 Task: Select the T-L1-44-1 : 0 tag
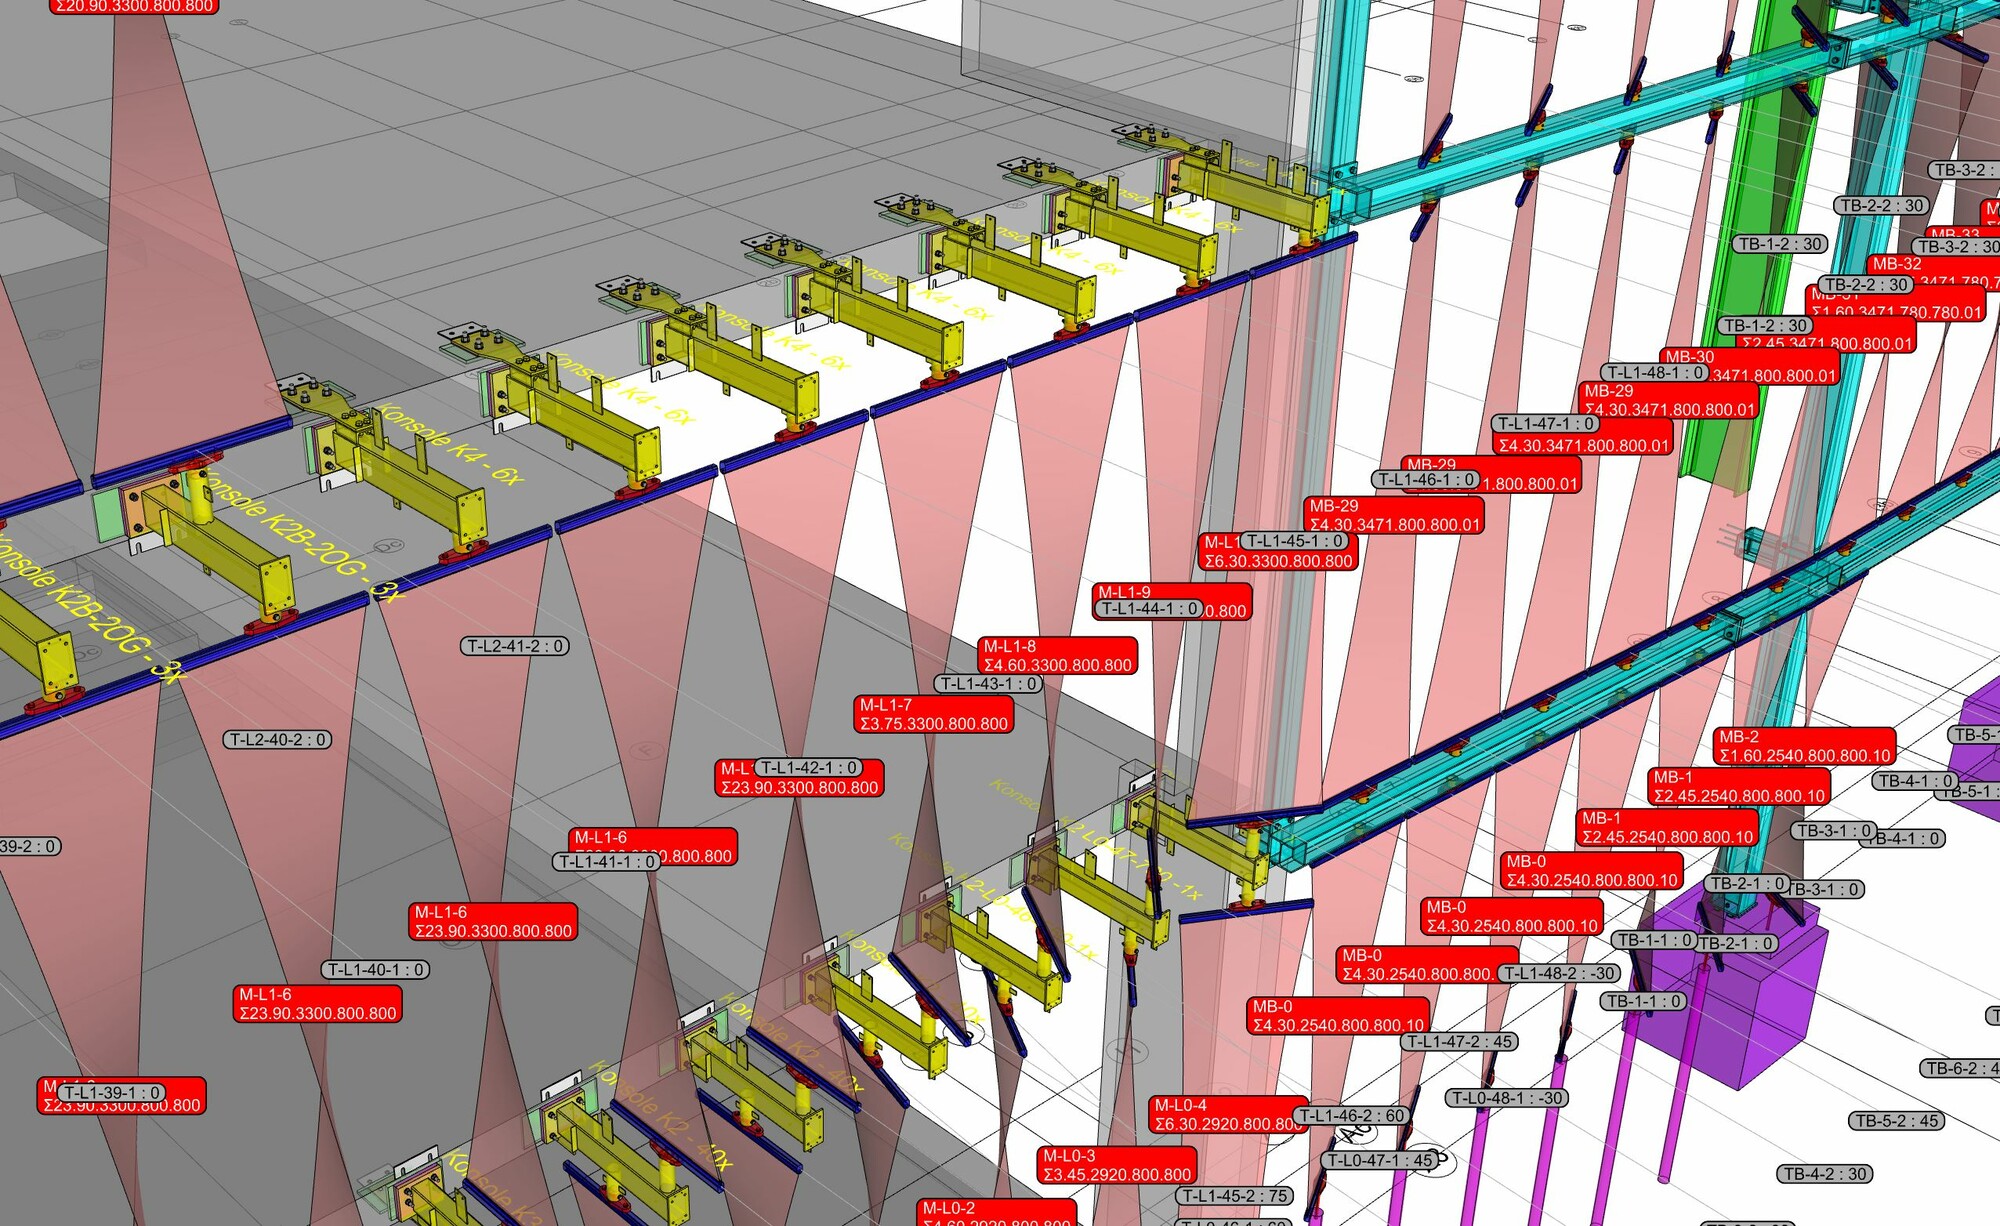pyautogui.click(x=1149, y=609)
